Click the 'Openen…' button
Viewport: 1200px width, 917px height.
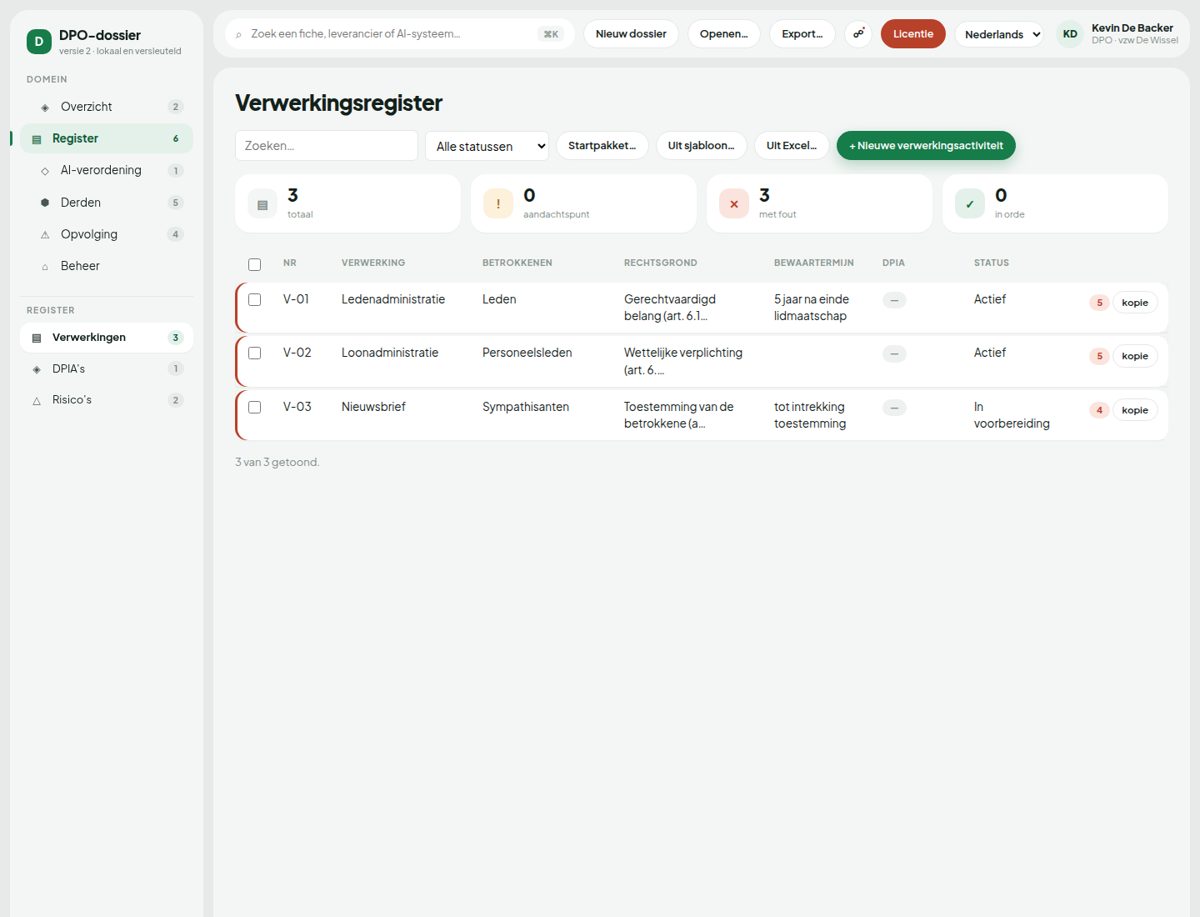point(724,34)
